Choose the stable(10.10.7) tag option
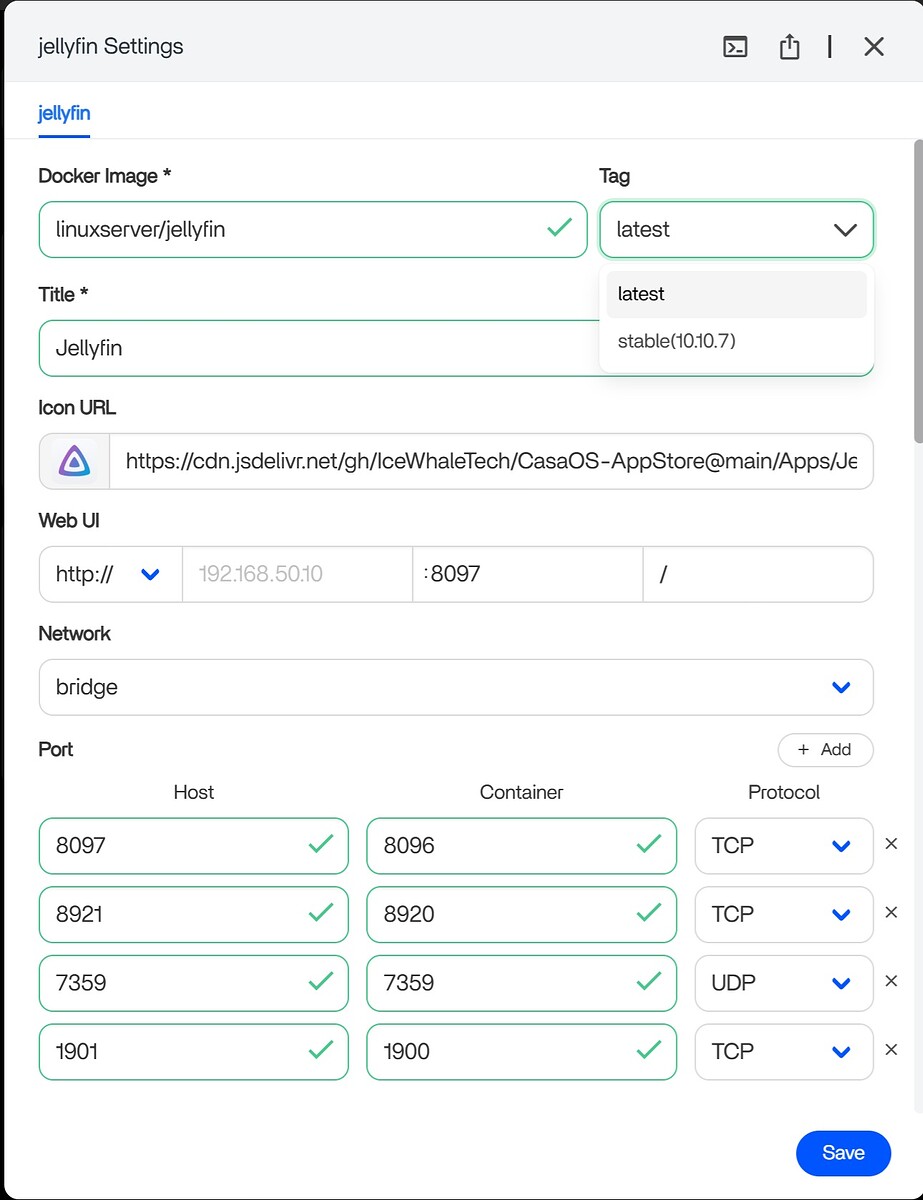This screenshot has height=1200, width=923. tap(736, 341)
